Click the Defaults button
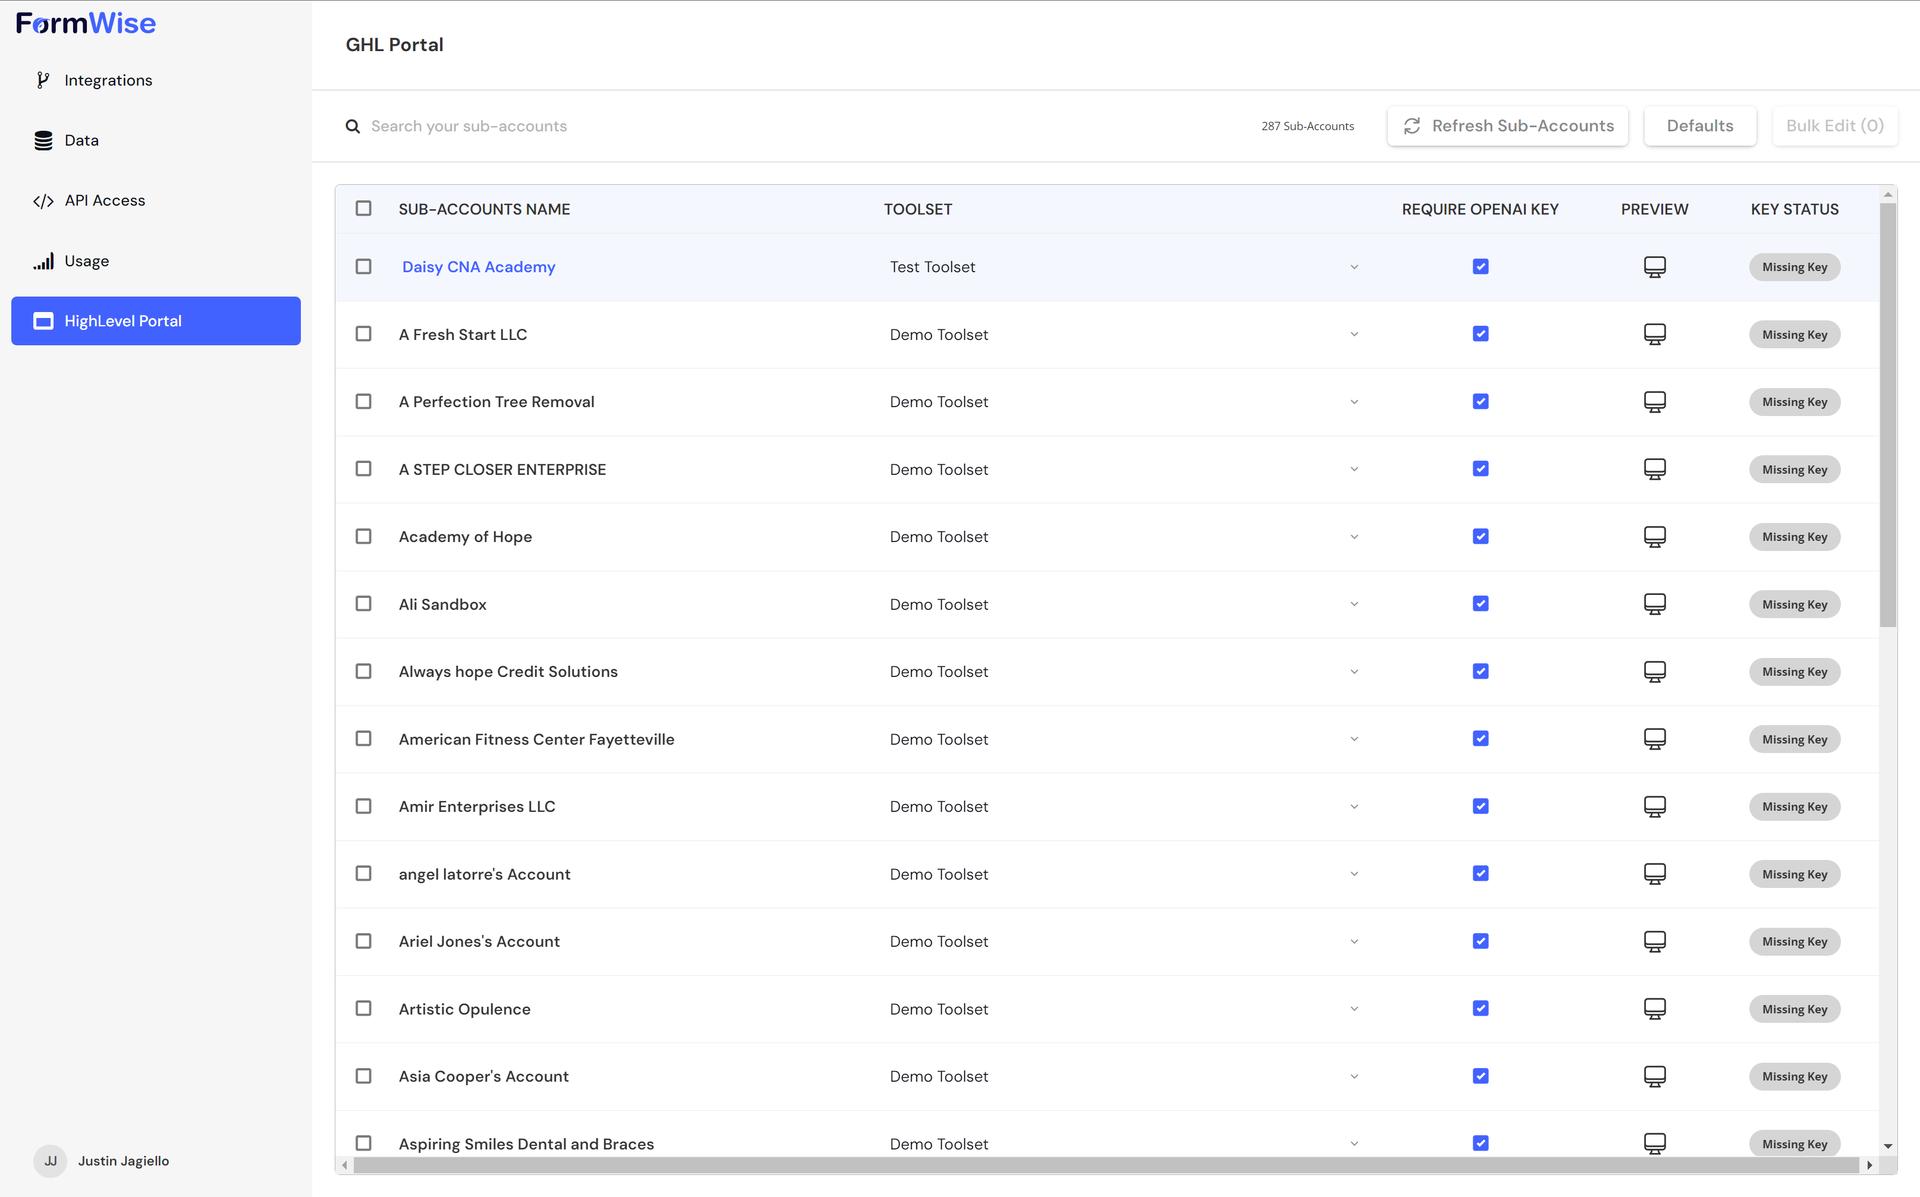 1699,126
